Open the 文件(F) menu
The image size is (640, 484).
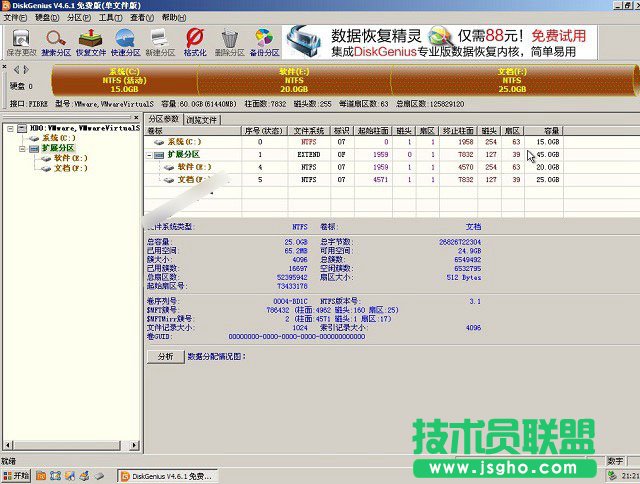(x=15, y=18)
